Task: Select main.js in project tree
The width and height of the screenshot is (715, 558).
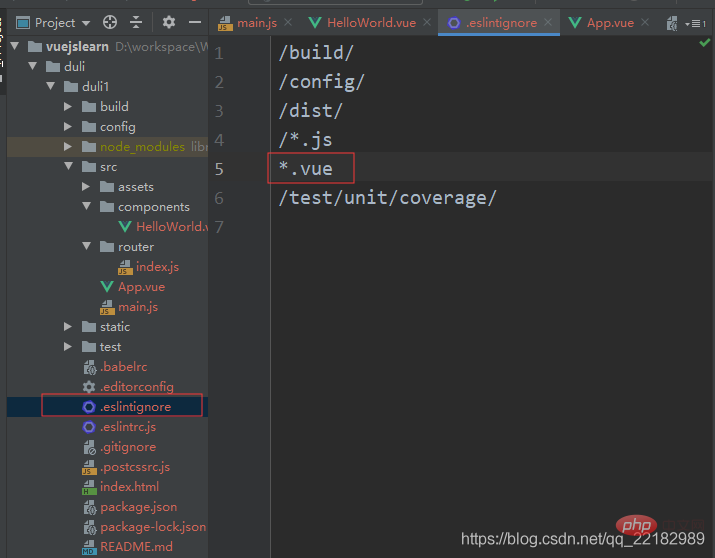Action: (x=138, y=307)
